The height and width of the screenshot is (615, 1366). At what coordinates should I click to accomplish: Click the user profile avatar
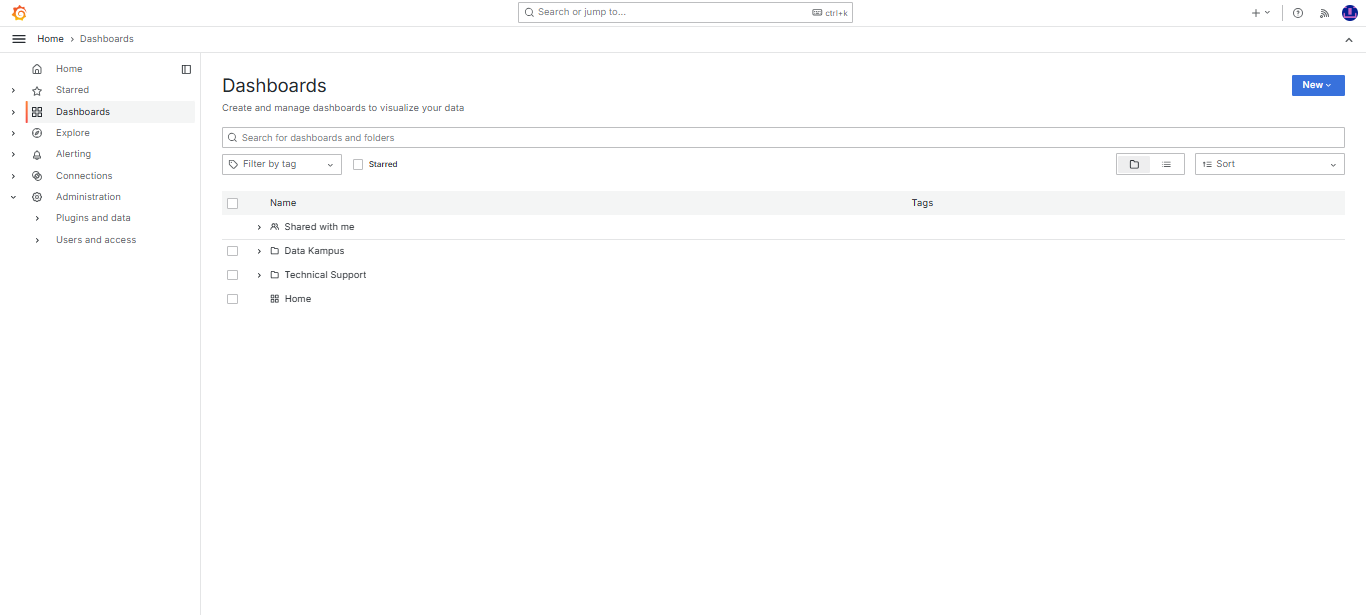1349,13
